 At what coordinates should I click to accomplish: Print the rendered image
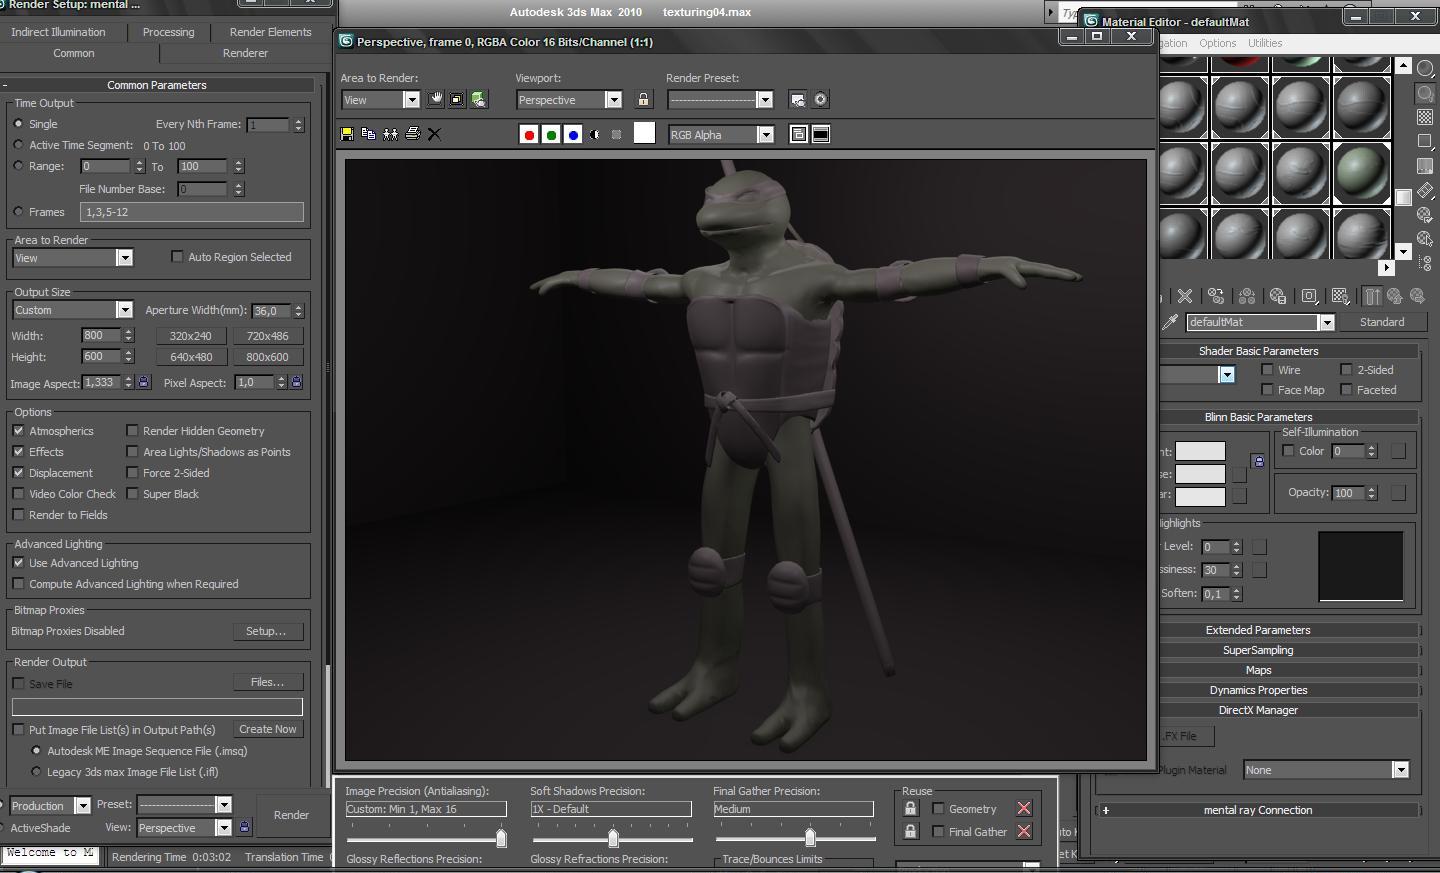tap(412, 134)
